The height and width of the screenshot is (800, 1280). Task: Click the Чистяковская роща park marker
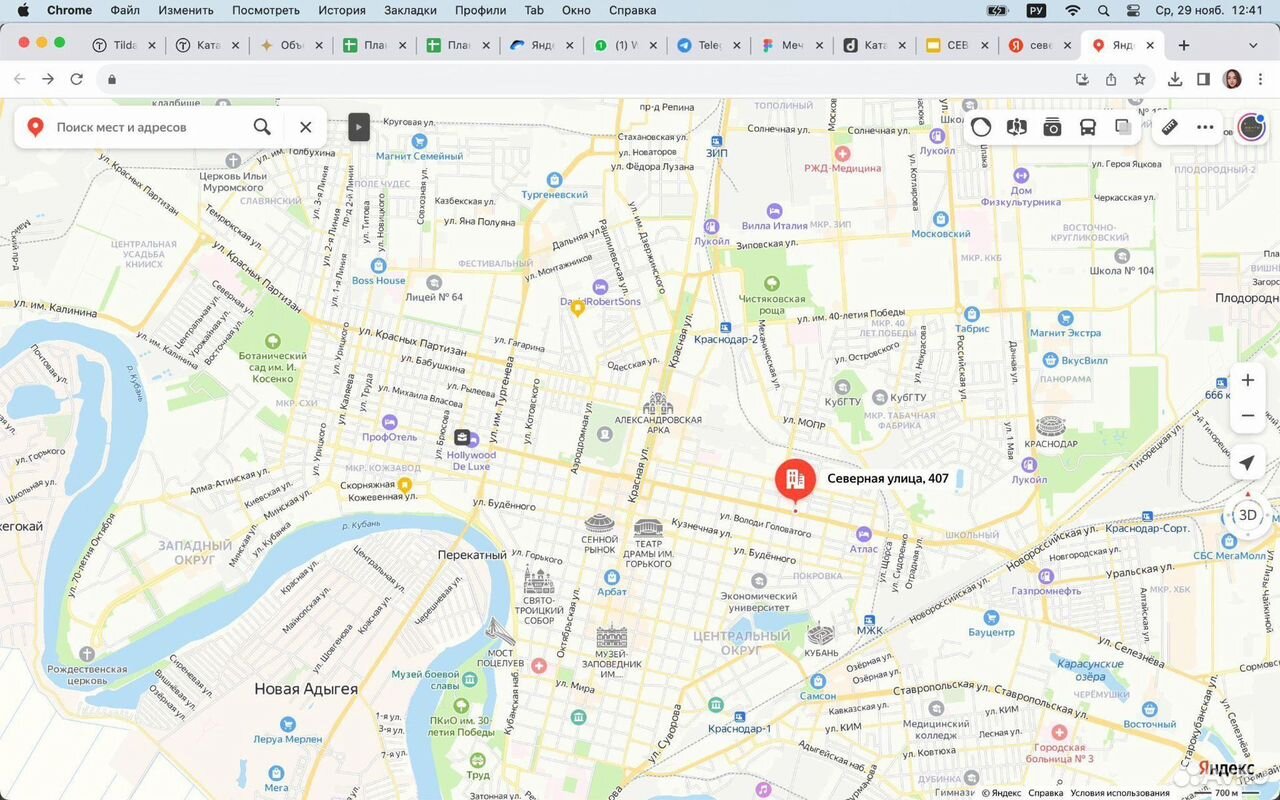pos(771,284)
